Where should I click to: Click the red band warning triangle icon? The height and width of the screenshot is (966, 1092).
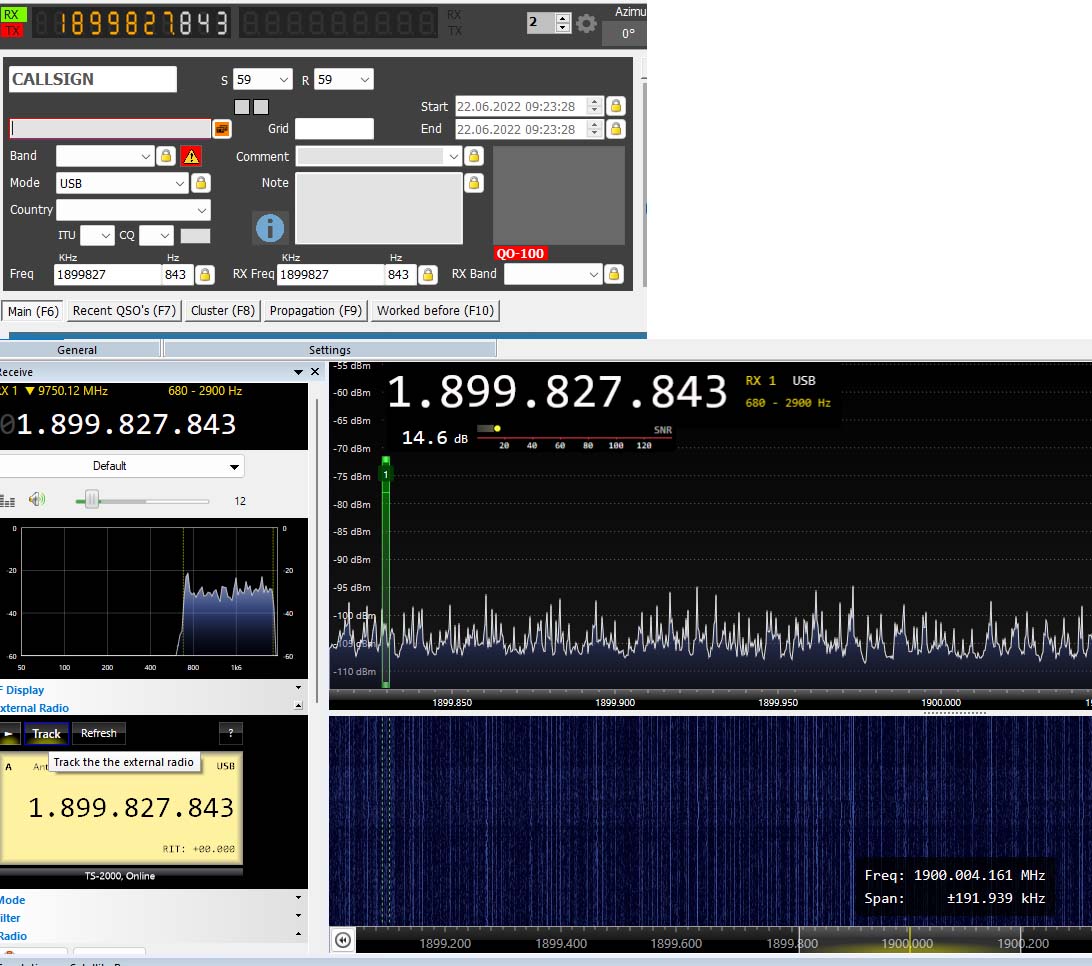pyautogui.click(x=191, y=156)
